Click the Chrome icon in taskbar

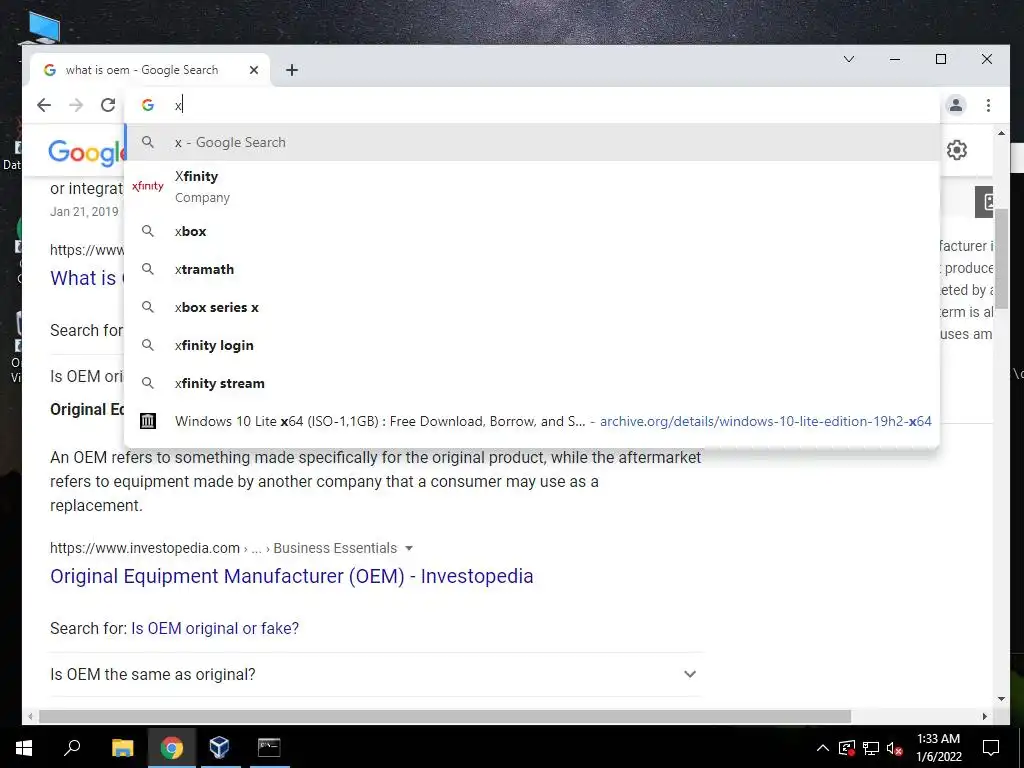pos(171,747)
